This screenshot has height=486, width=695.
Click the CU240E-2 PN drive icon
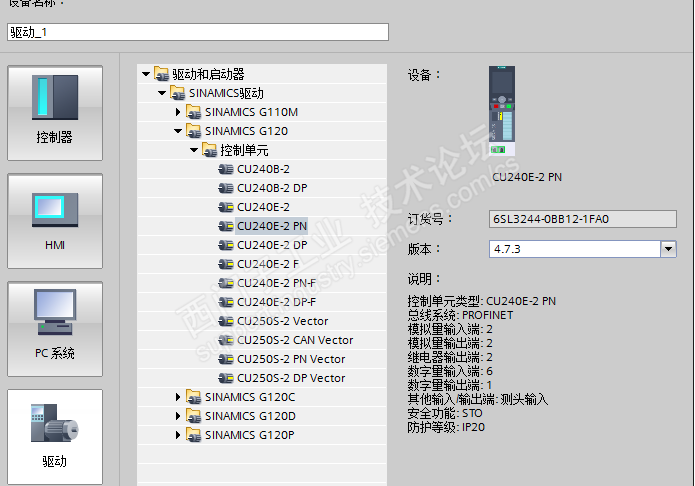click(226, 226)
